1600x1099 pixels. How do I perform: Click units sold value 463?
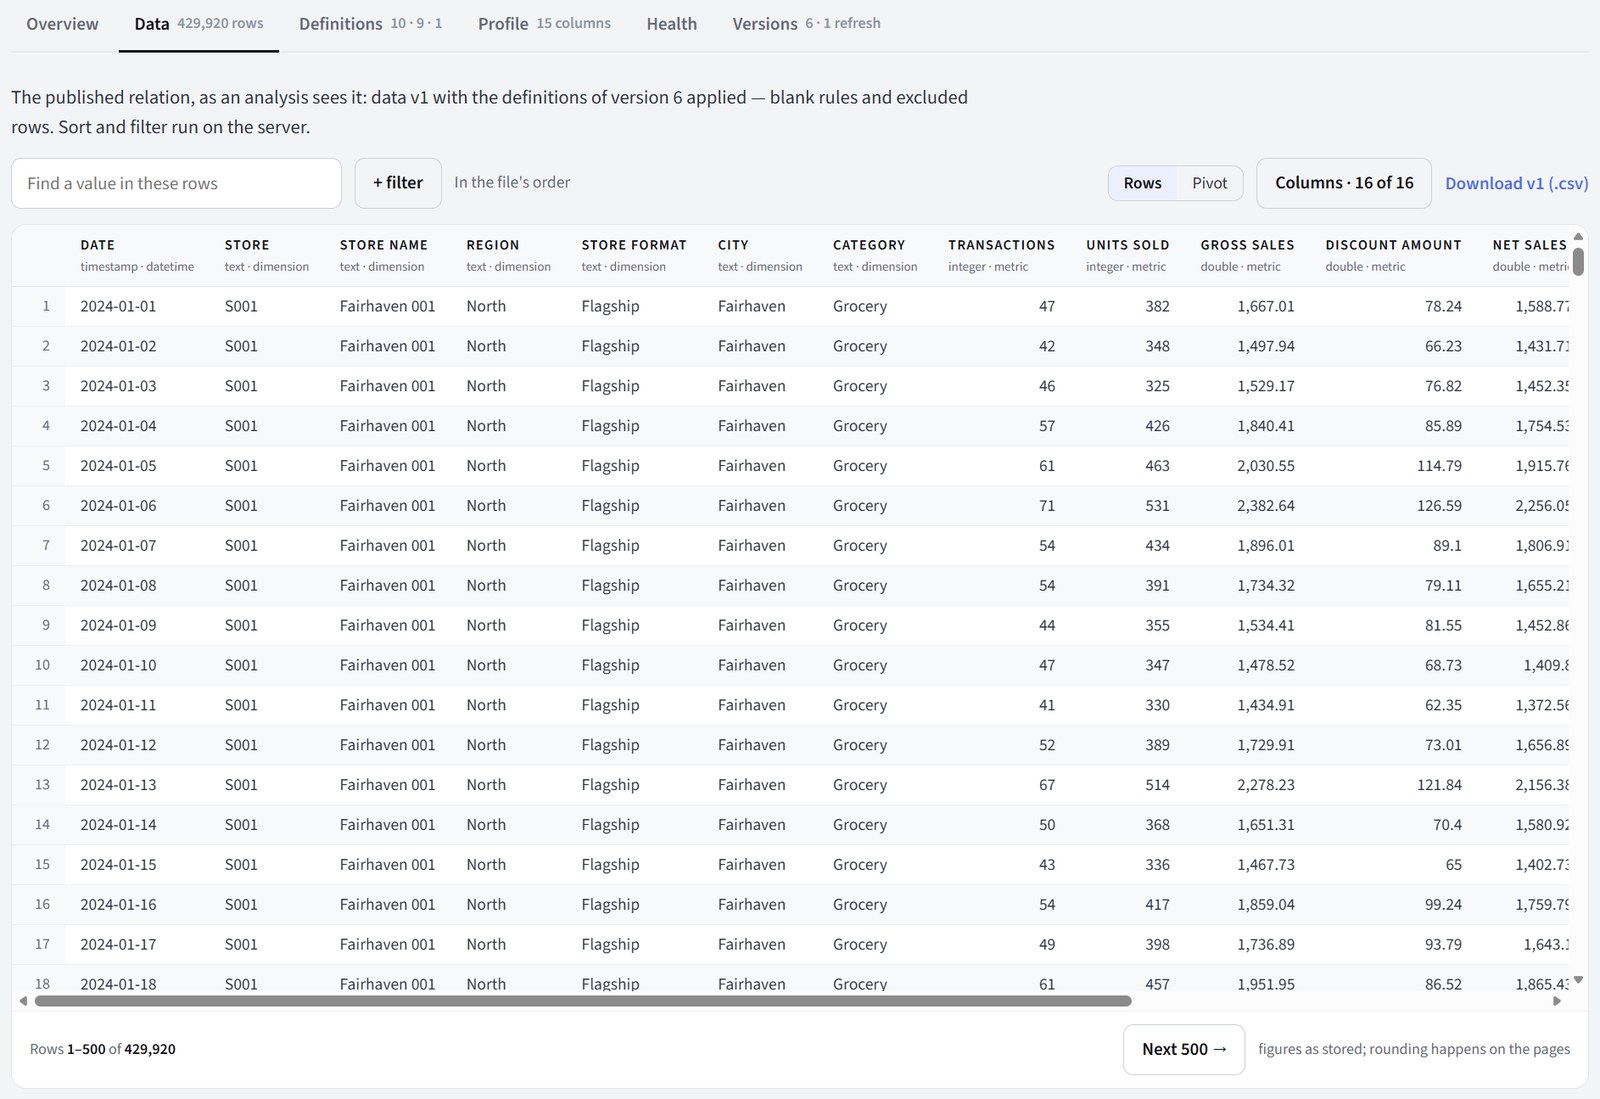1157,466
